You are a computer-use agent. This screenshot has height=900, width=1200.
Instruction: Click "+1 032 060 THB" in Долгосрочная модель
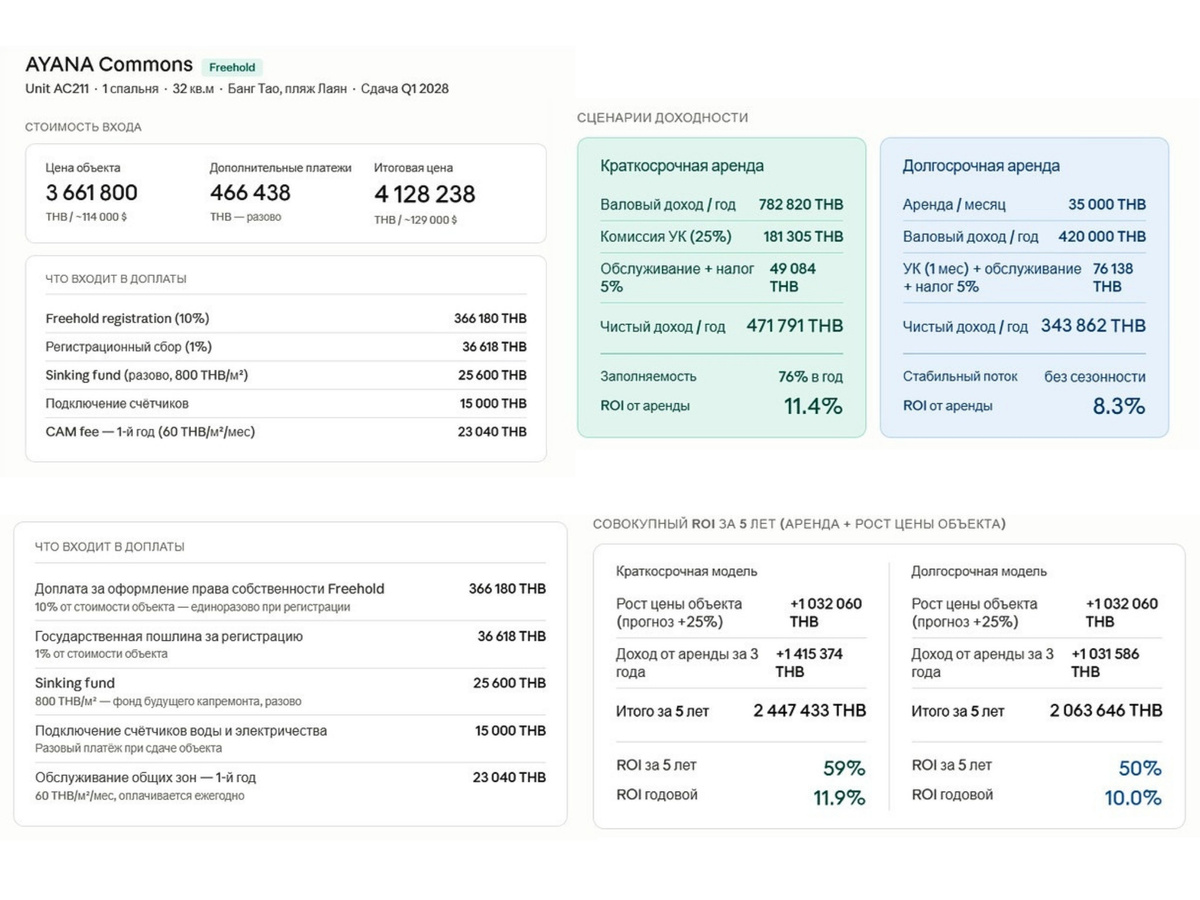tap(1122, 613)
